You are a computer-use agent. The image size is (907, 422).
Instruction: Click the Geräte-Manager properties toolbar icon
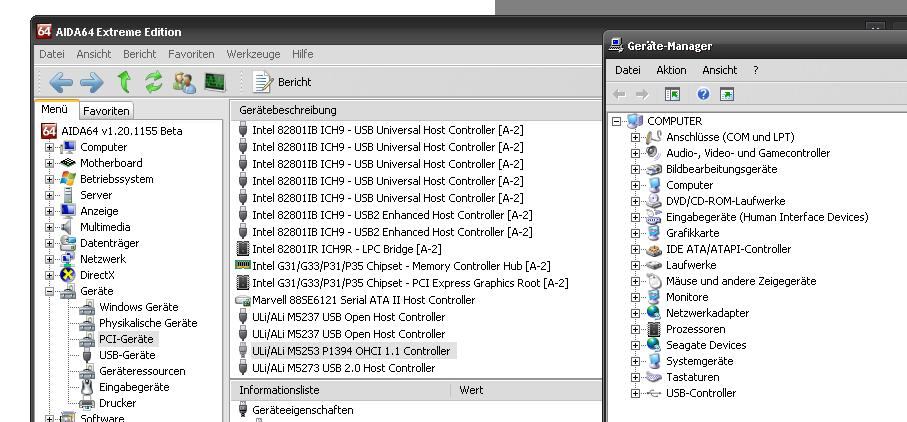pyautogui.click(x=672, y=94)
